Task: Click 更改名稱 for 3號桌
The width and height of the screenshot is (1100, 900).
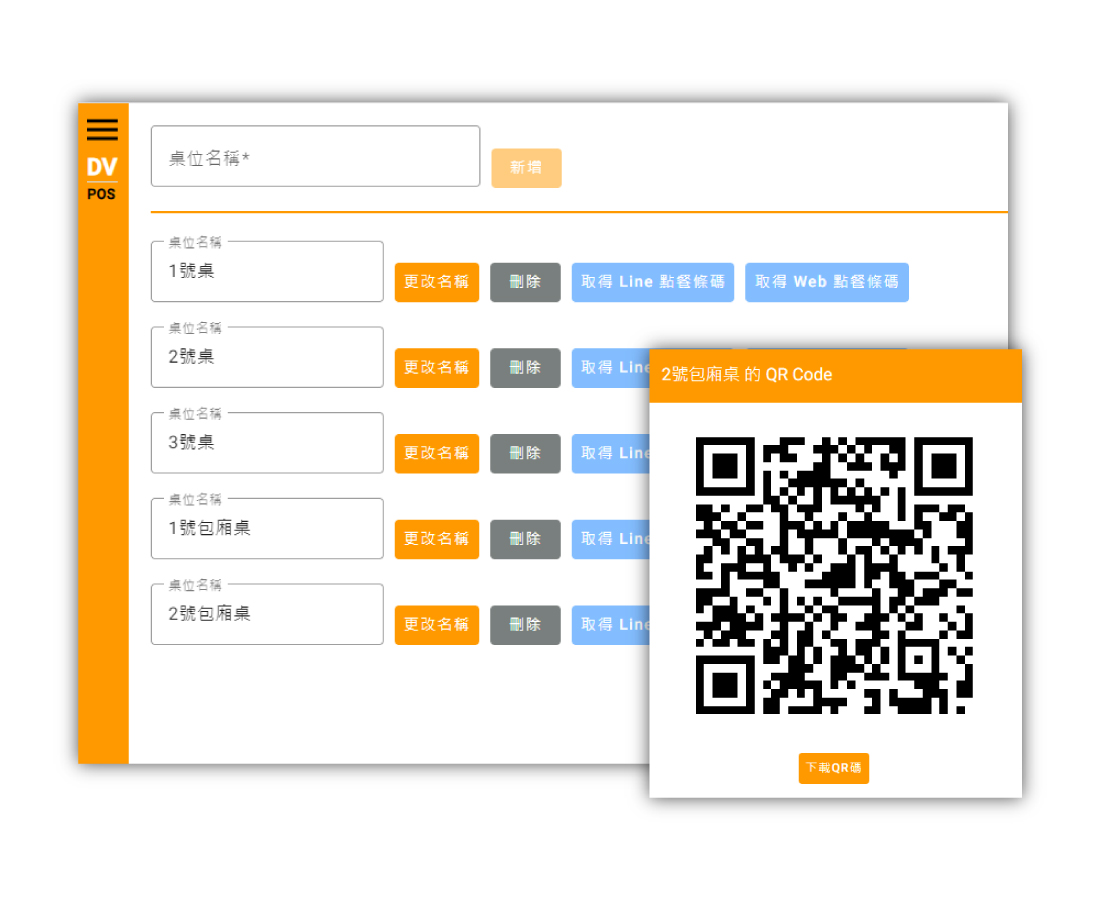Action: click(x=436, y=453)
